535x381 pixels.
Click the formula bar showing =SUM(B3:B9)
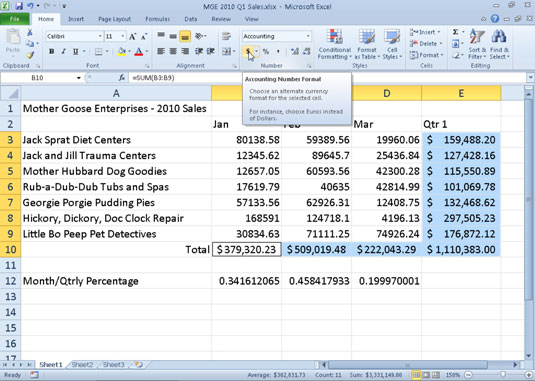328,78
